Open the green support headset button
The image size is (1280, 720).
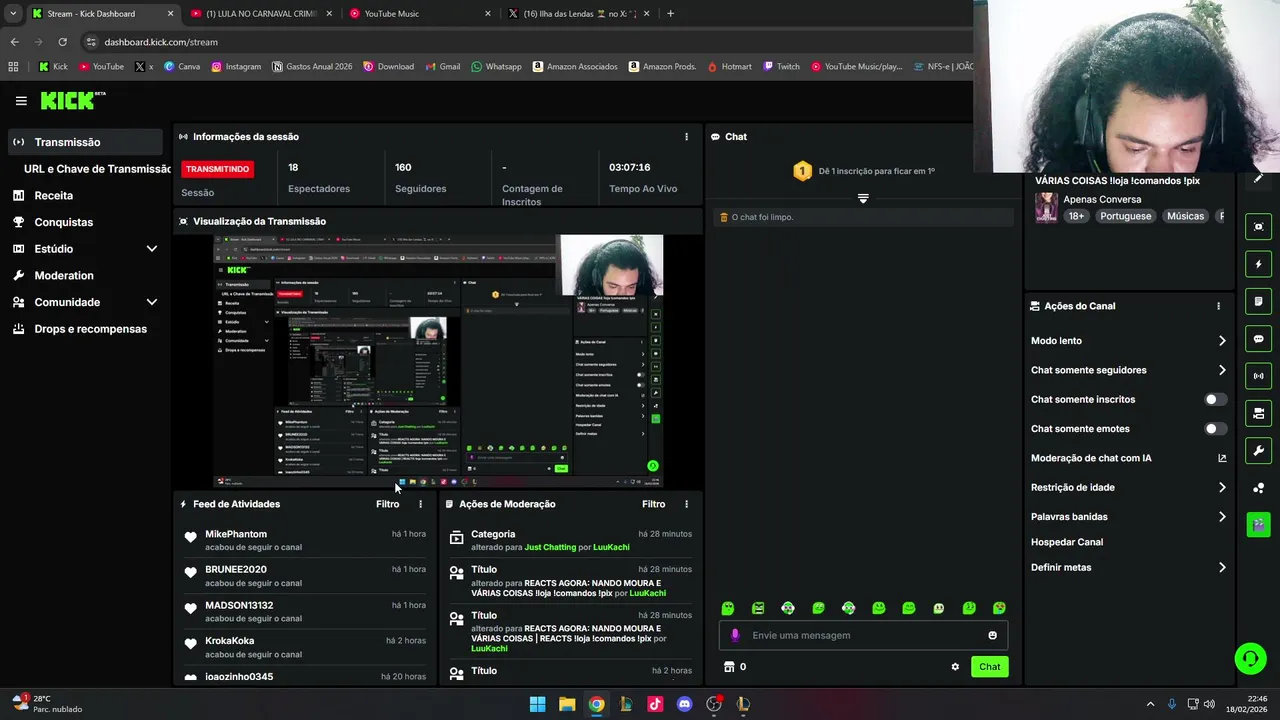click(1250, 658)
